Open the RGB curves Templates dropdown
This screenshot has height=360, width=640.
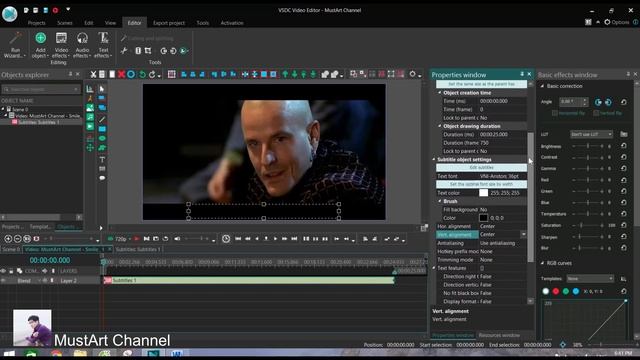point(590,278)
